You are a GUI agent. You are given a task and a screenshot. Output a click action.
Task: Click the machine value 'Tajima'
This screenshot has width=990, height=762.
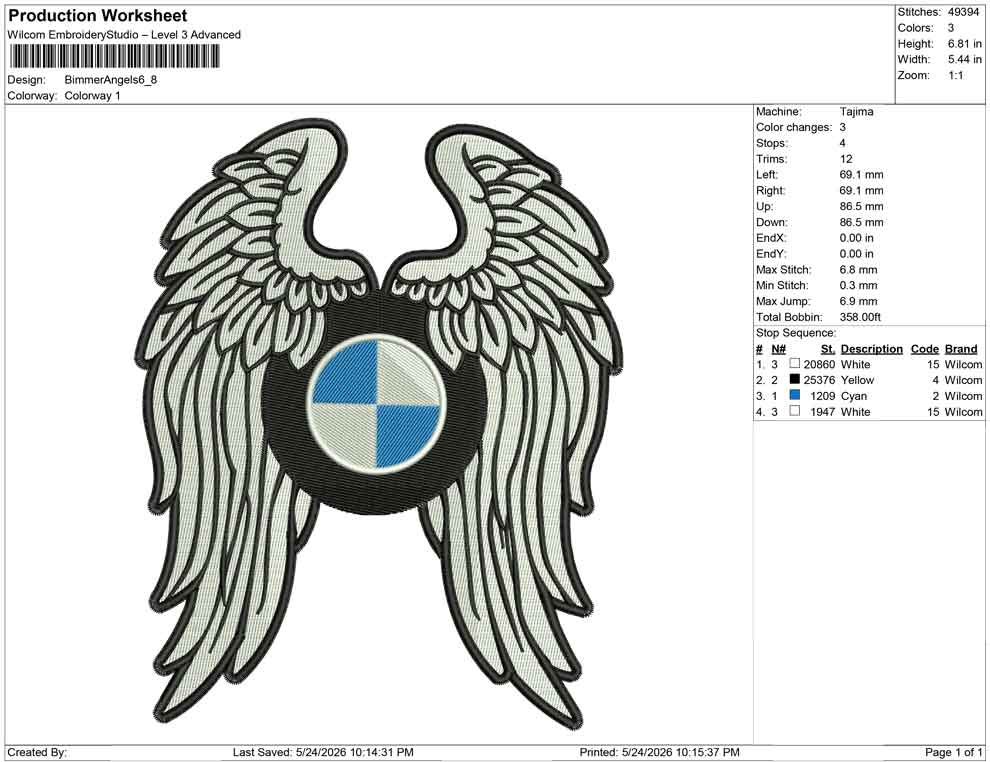click(x=856, y=112)
